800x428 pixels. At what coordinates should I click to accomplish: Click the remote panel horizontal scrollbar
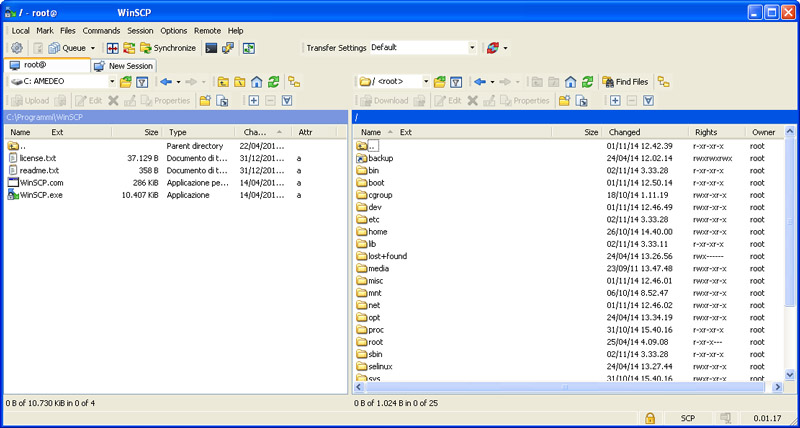tap(564, 387)
